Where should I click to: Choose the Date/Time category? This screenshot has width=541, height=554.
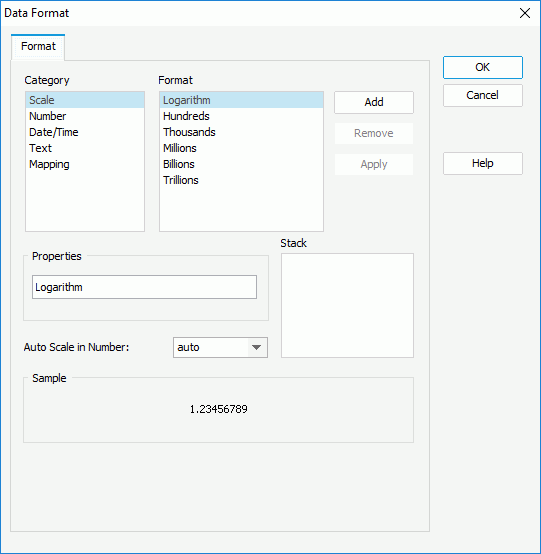tap(85, 132)
